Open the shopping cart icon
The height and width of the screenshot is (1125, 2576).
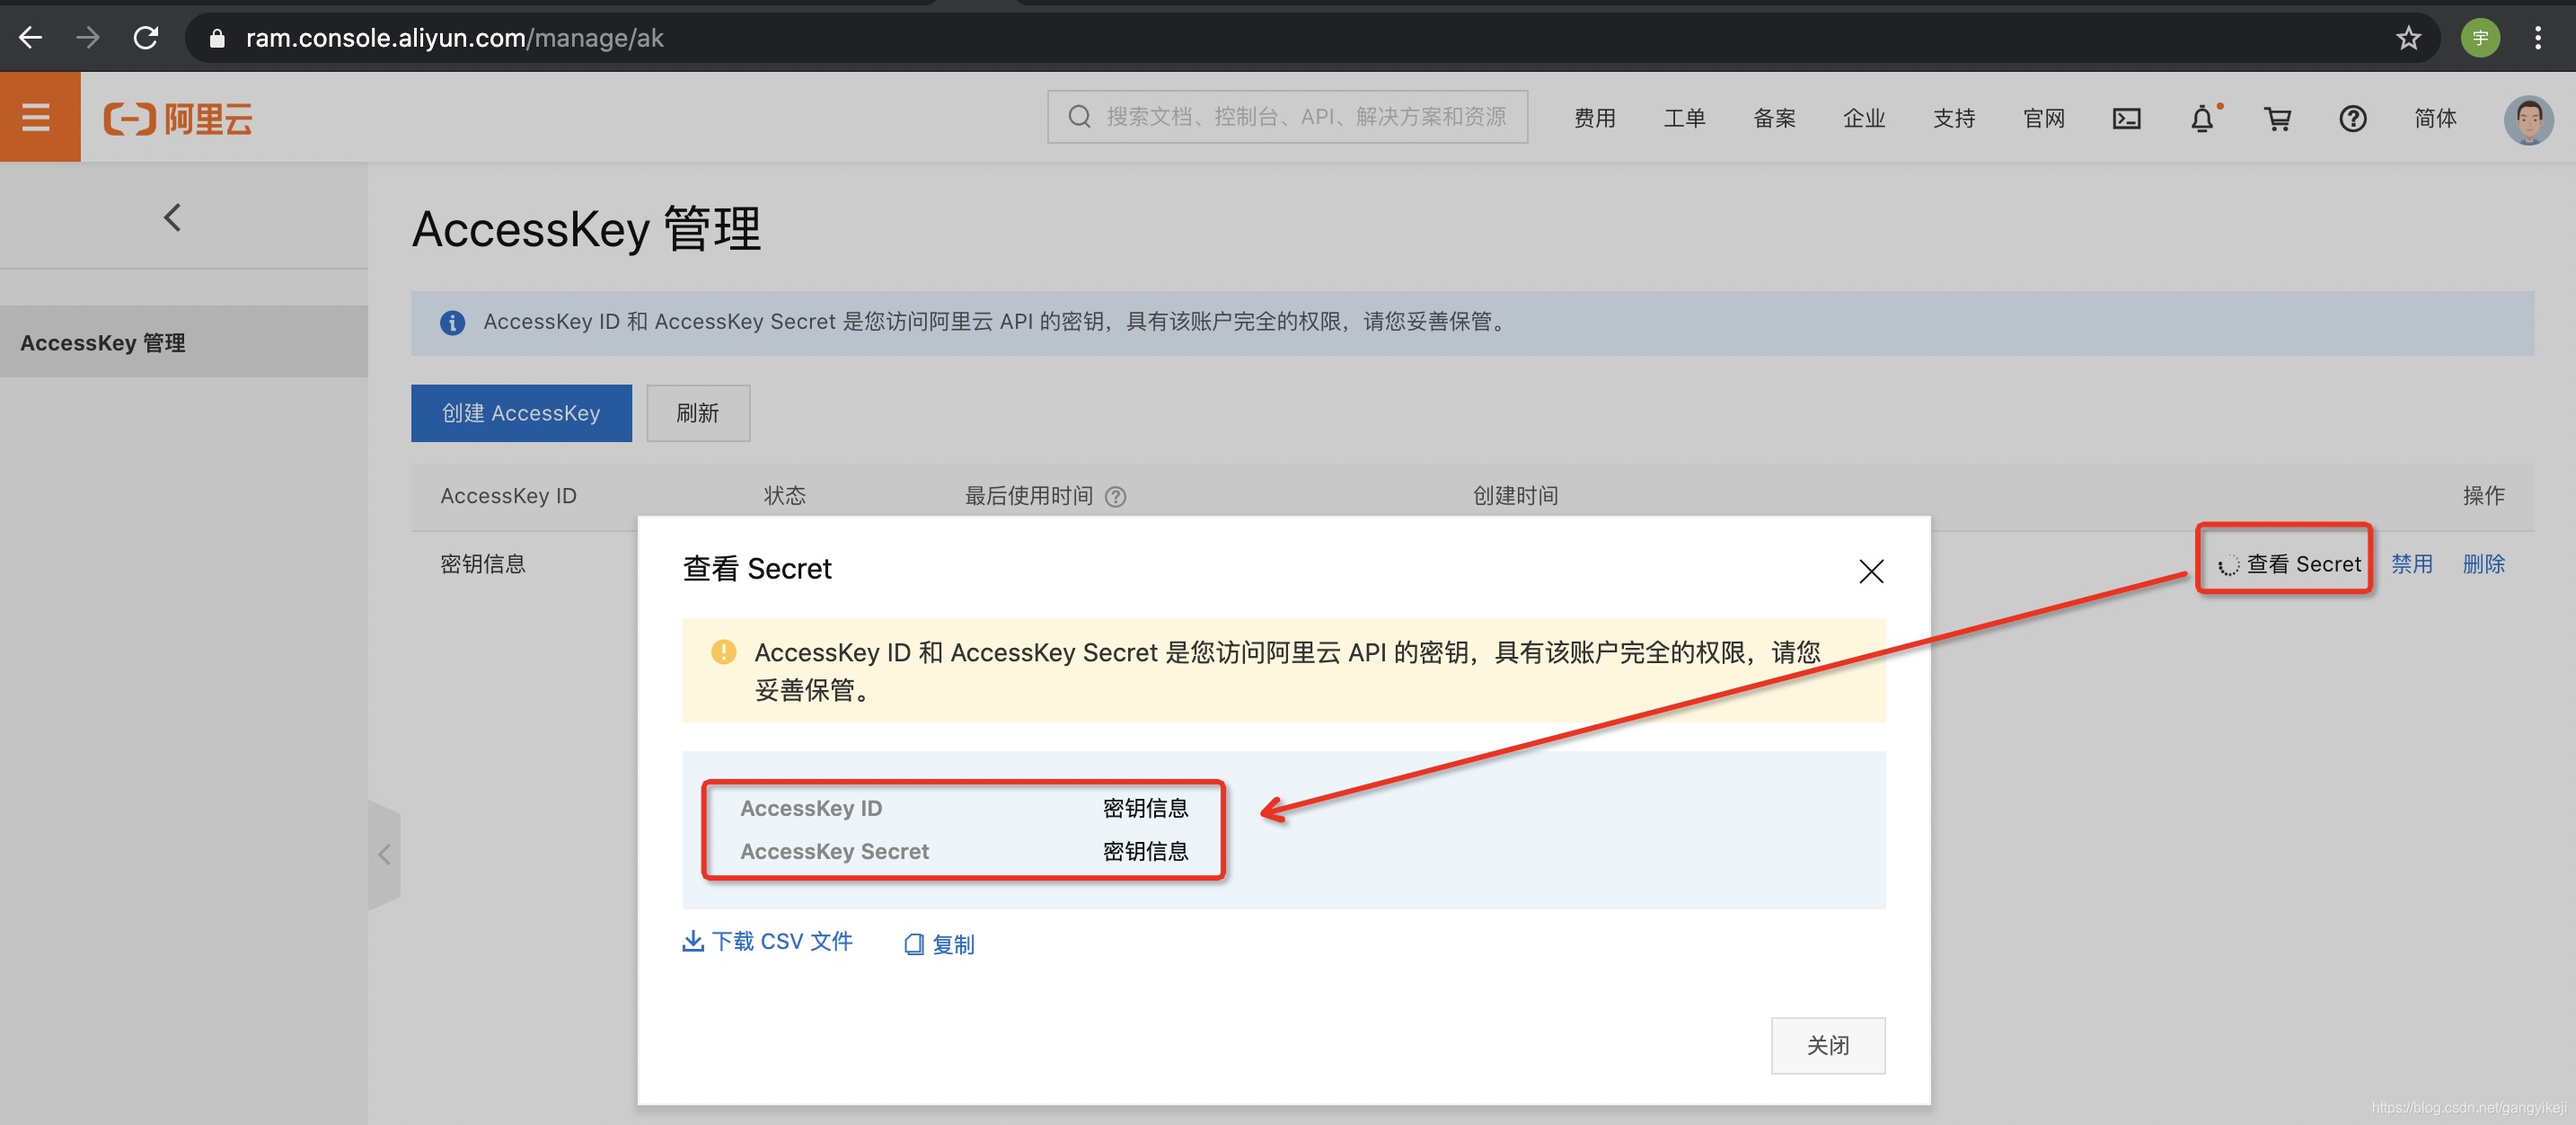pos(2277,119)
